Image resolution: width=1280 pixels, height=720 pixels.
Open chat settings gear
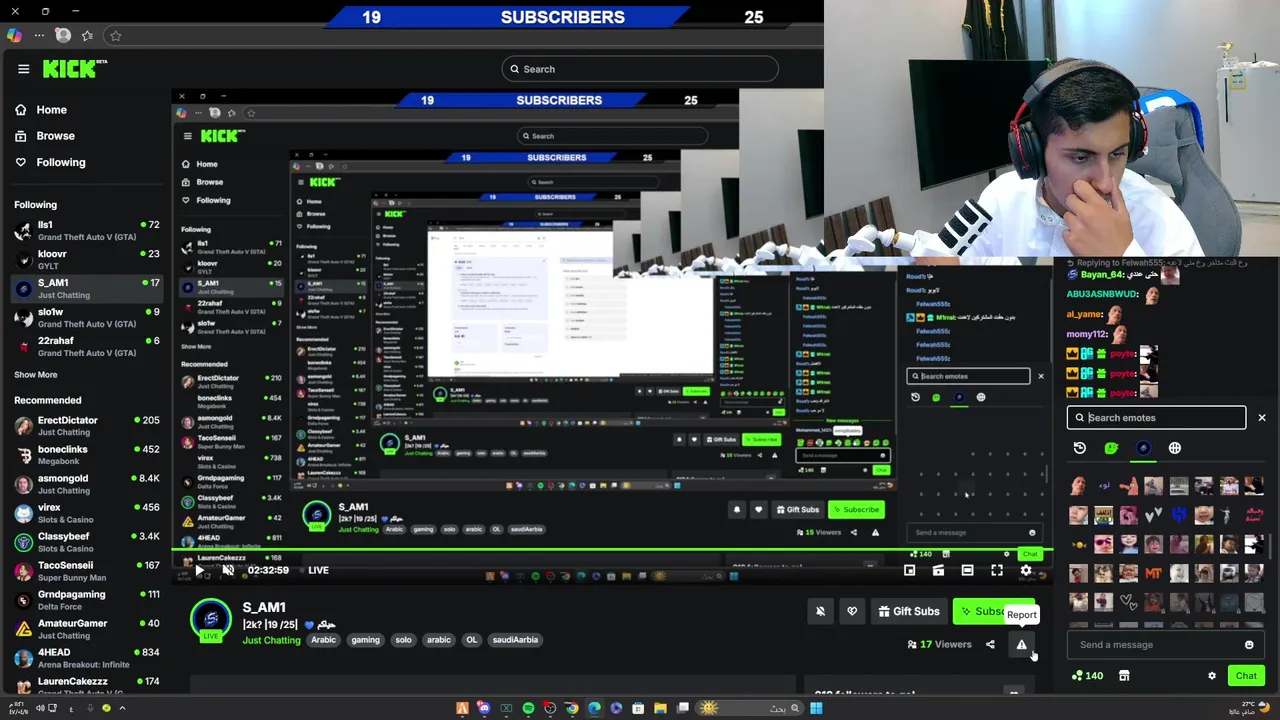pyautogui.click(x=1212, y=676)
